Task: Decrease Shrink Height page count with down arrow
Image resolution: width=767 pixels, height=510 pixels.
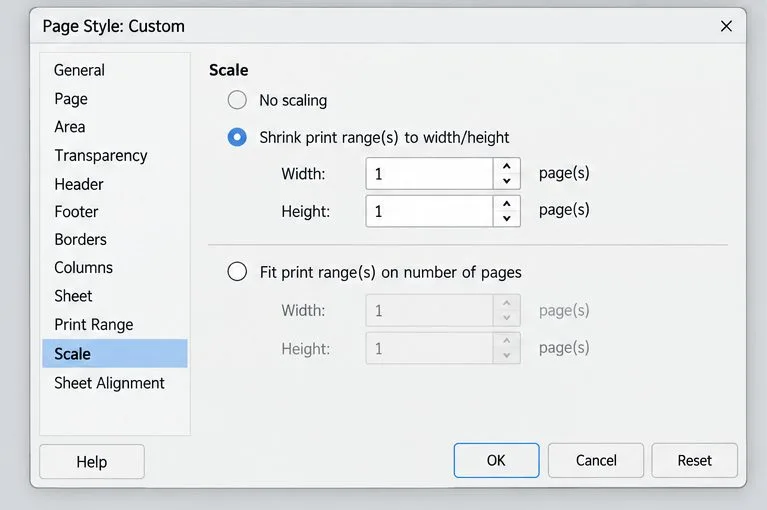Action: [507, 219]
